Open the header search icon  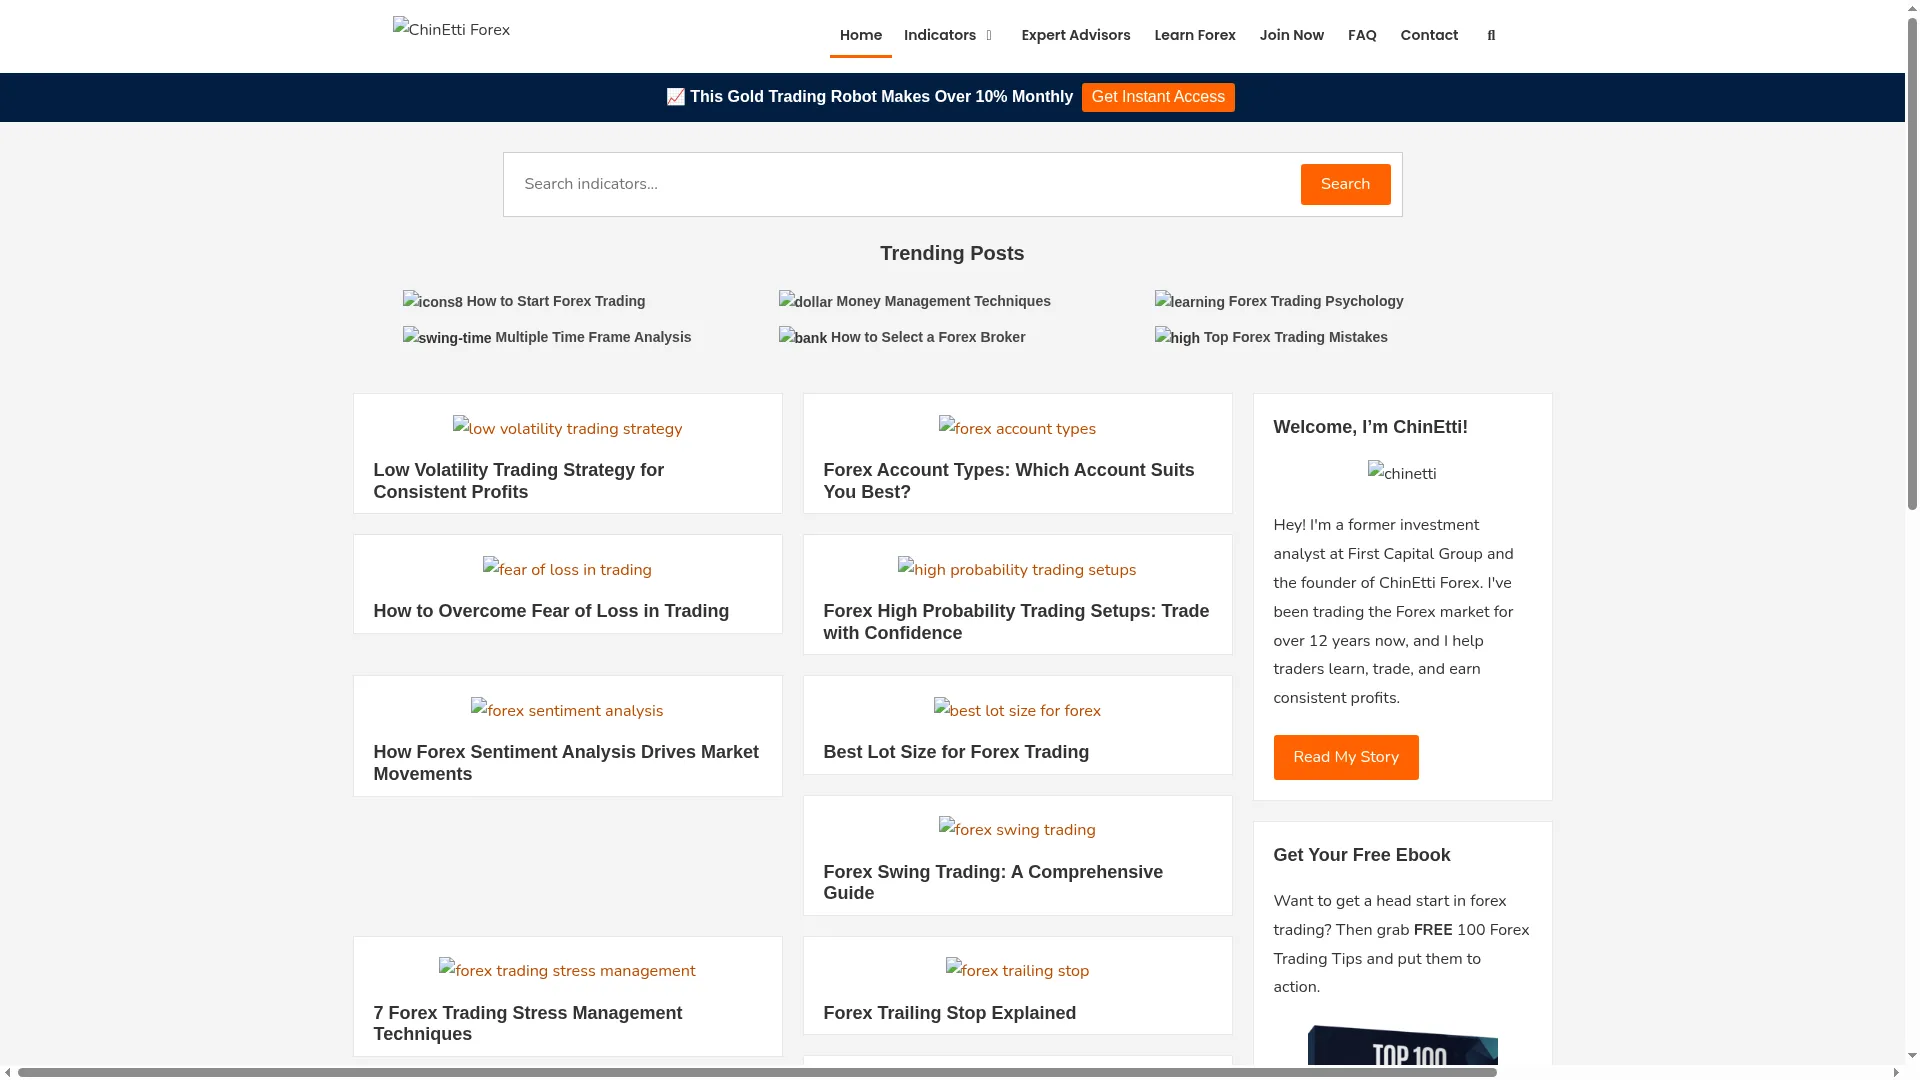coord(1491,36)
